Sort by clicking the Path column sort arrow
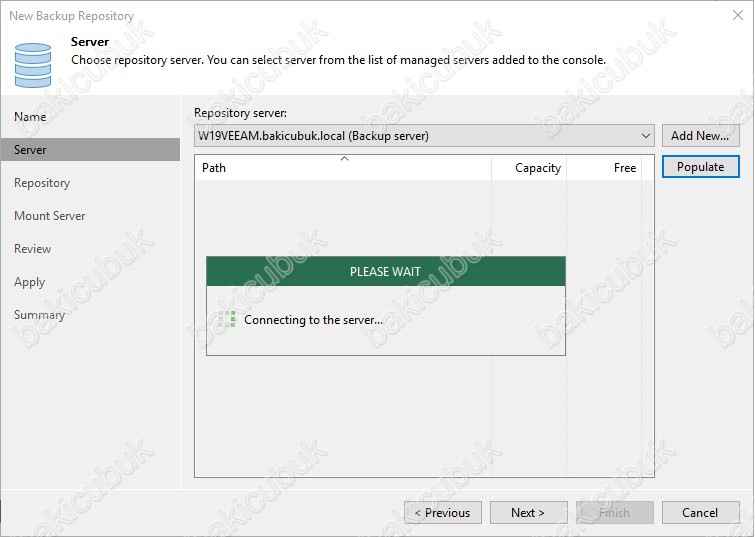 (344, 158)
